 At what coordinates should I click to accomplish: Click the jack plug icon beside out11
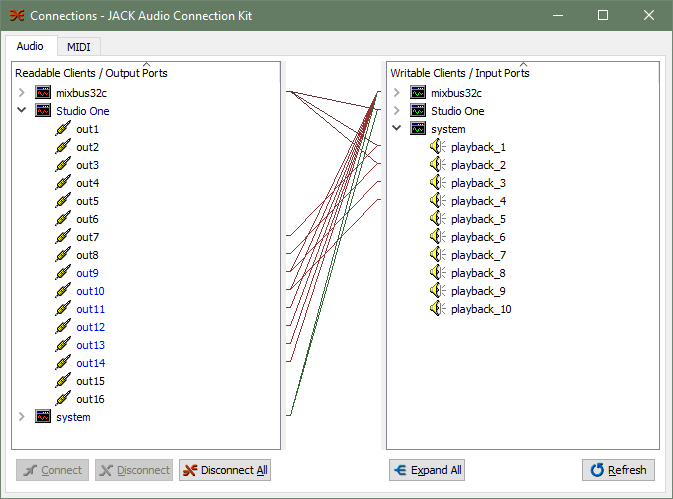tap(63, 309)
